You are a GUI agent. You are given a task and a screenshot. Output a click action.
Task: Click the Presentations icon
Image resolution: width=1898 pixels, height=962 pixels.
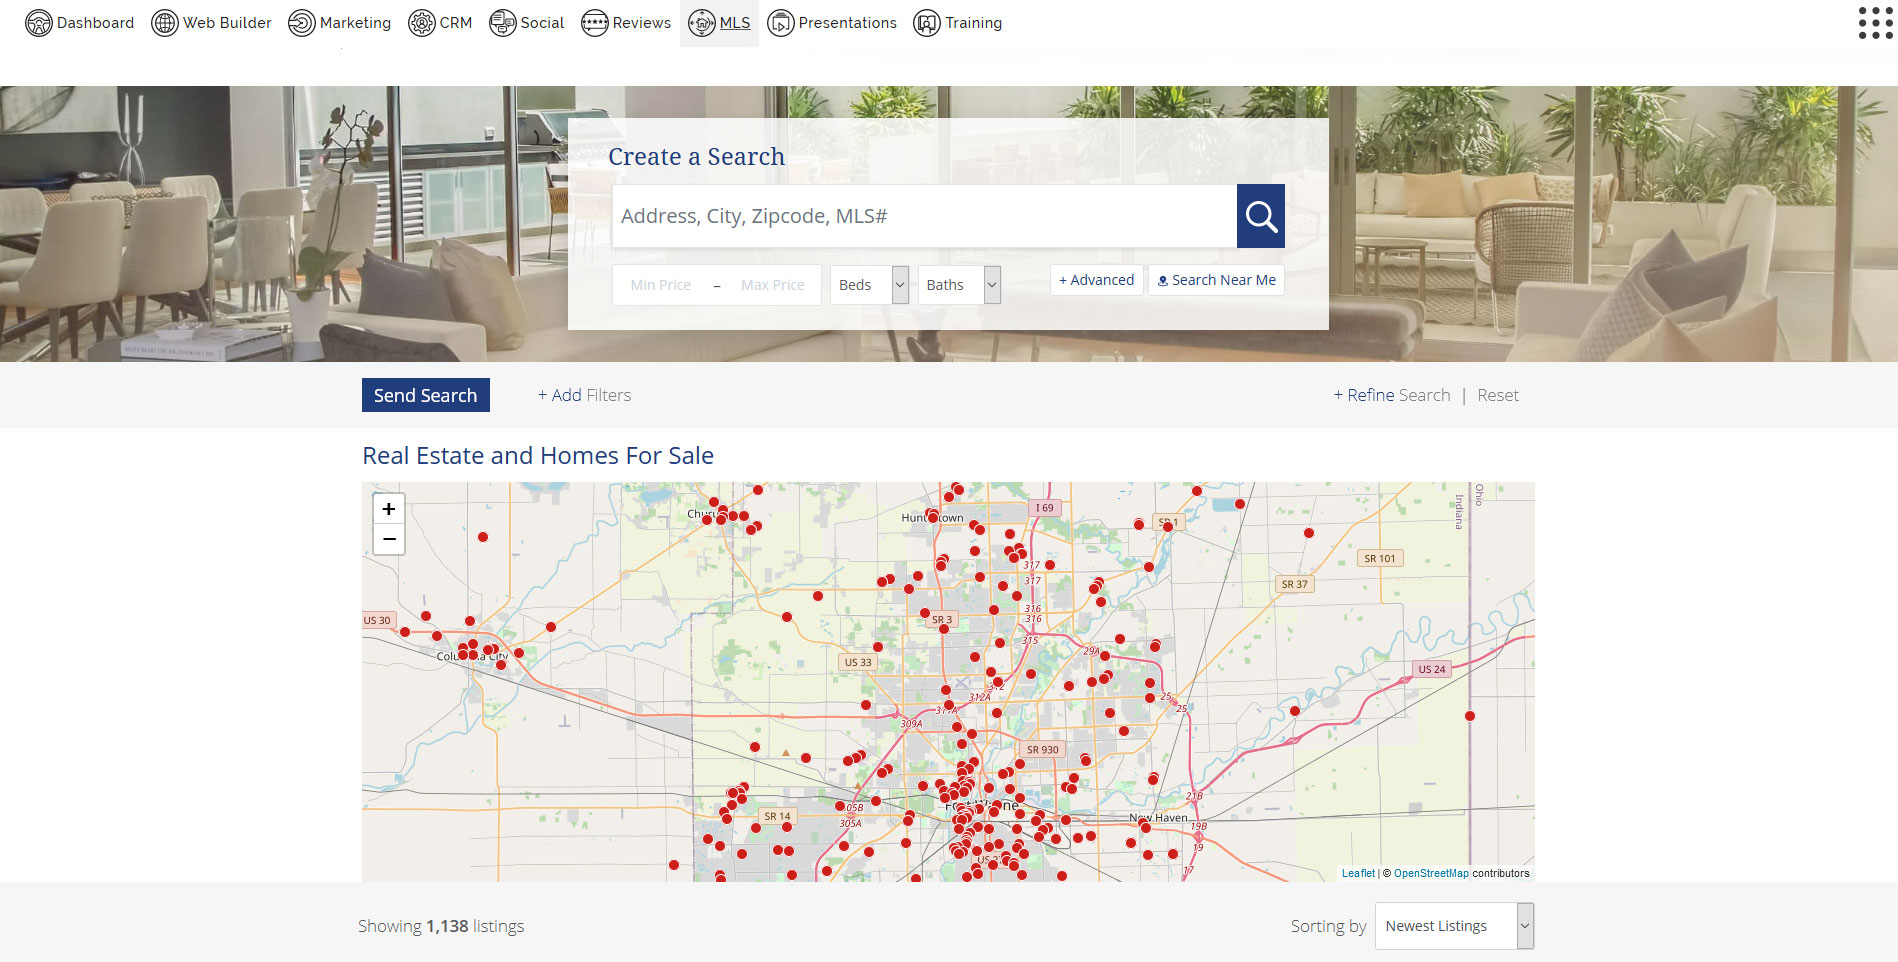[780, 23]
